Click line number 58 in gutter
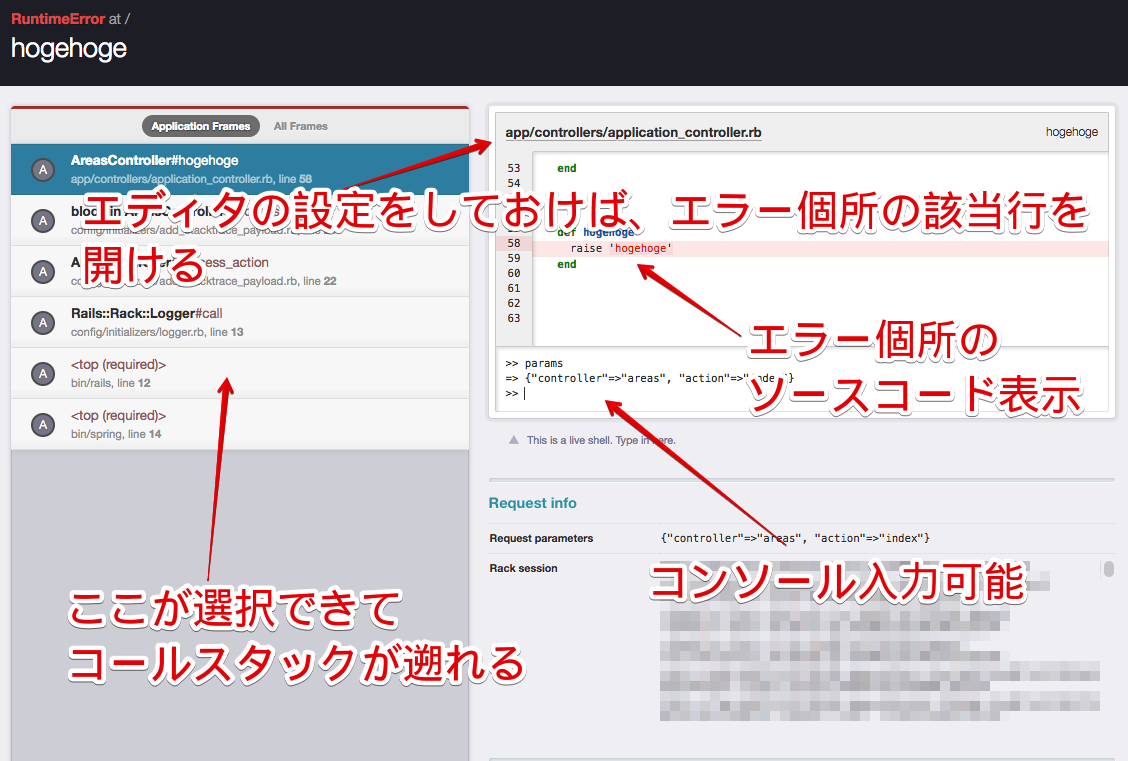1128x761 pixels. pos(514,243)
